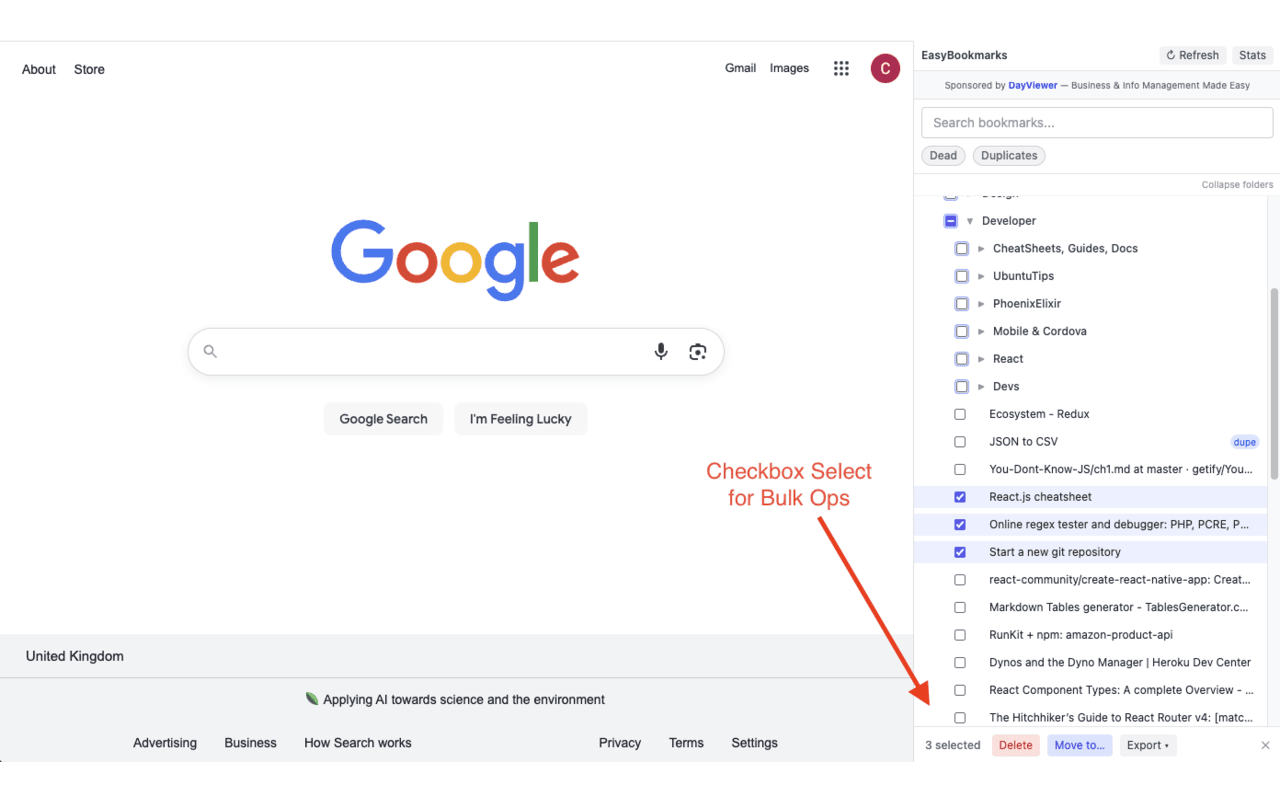
Task: Click the magnifier icon in Google's search box
Action: pos(210,351)
